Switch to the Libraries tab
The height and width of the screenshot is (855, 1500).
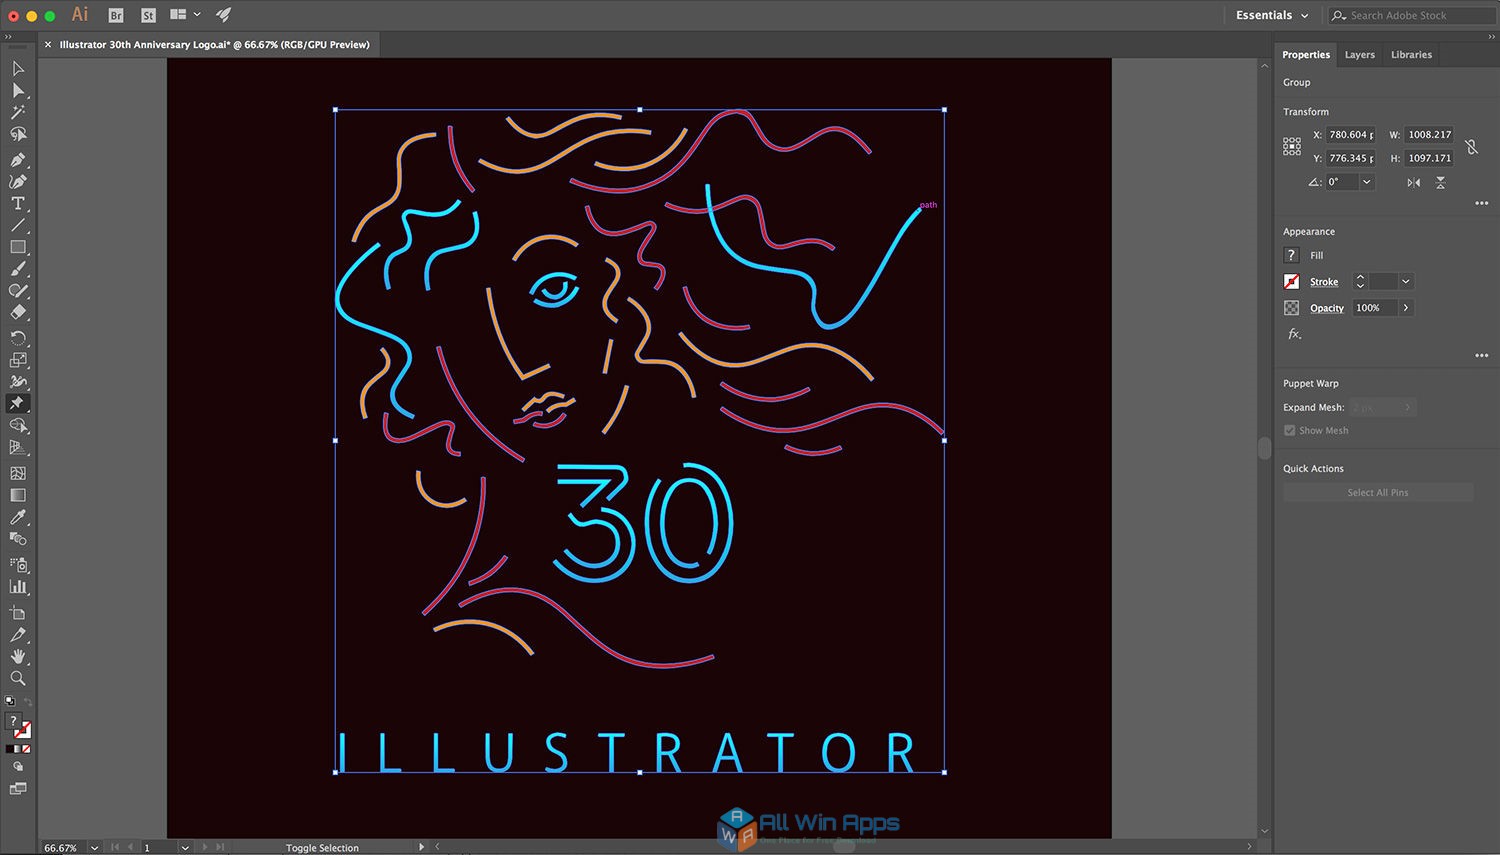point(1411,55)
